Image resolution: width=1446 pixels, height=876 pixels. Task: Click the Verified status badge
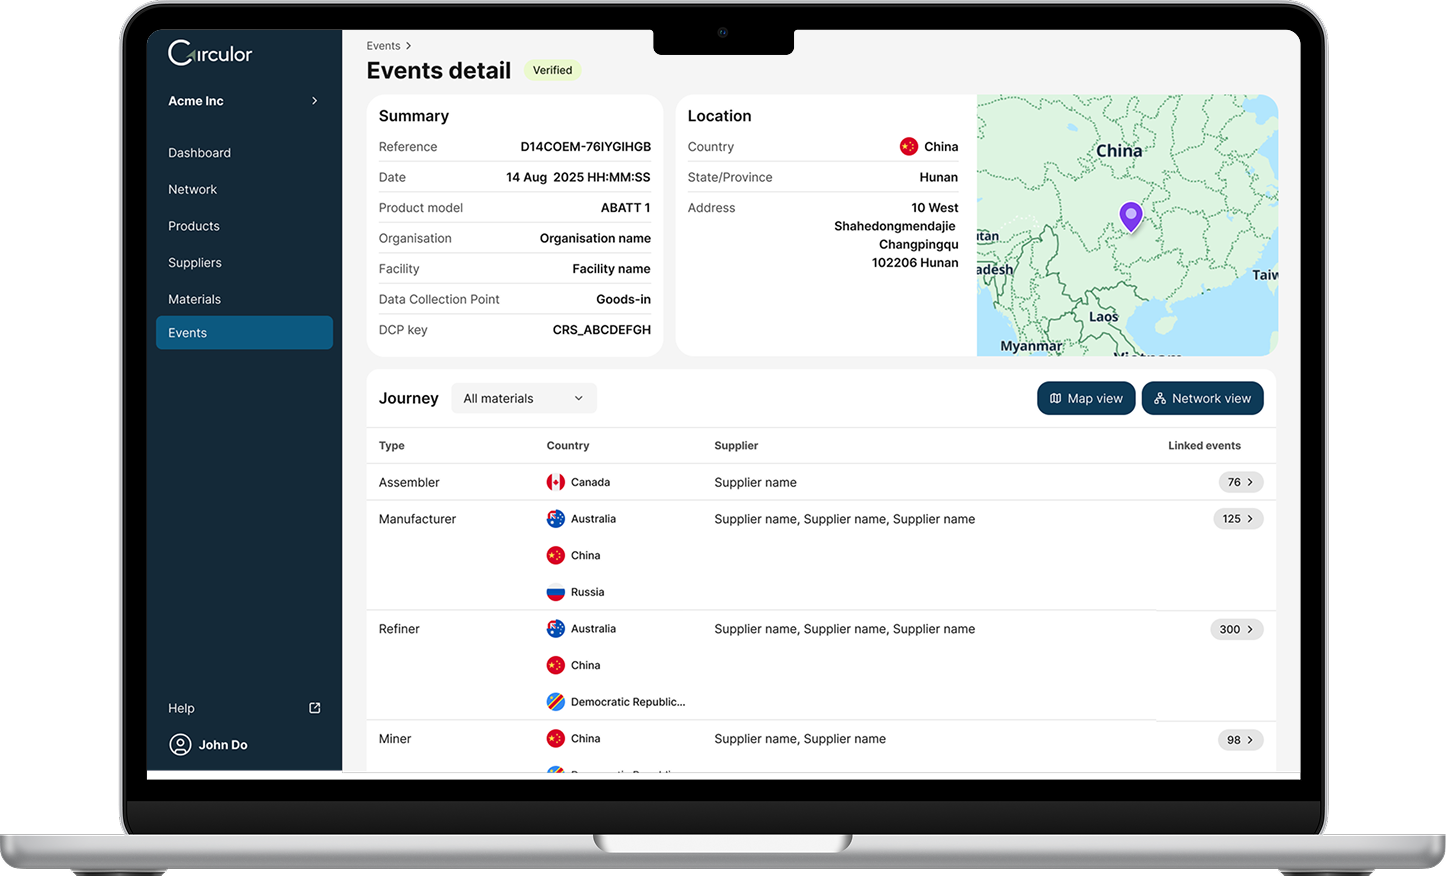tap(552, 70)
